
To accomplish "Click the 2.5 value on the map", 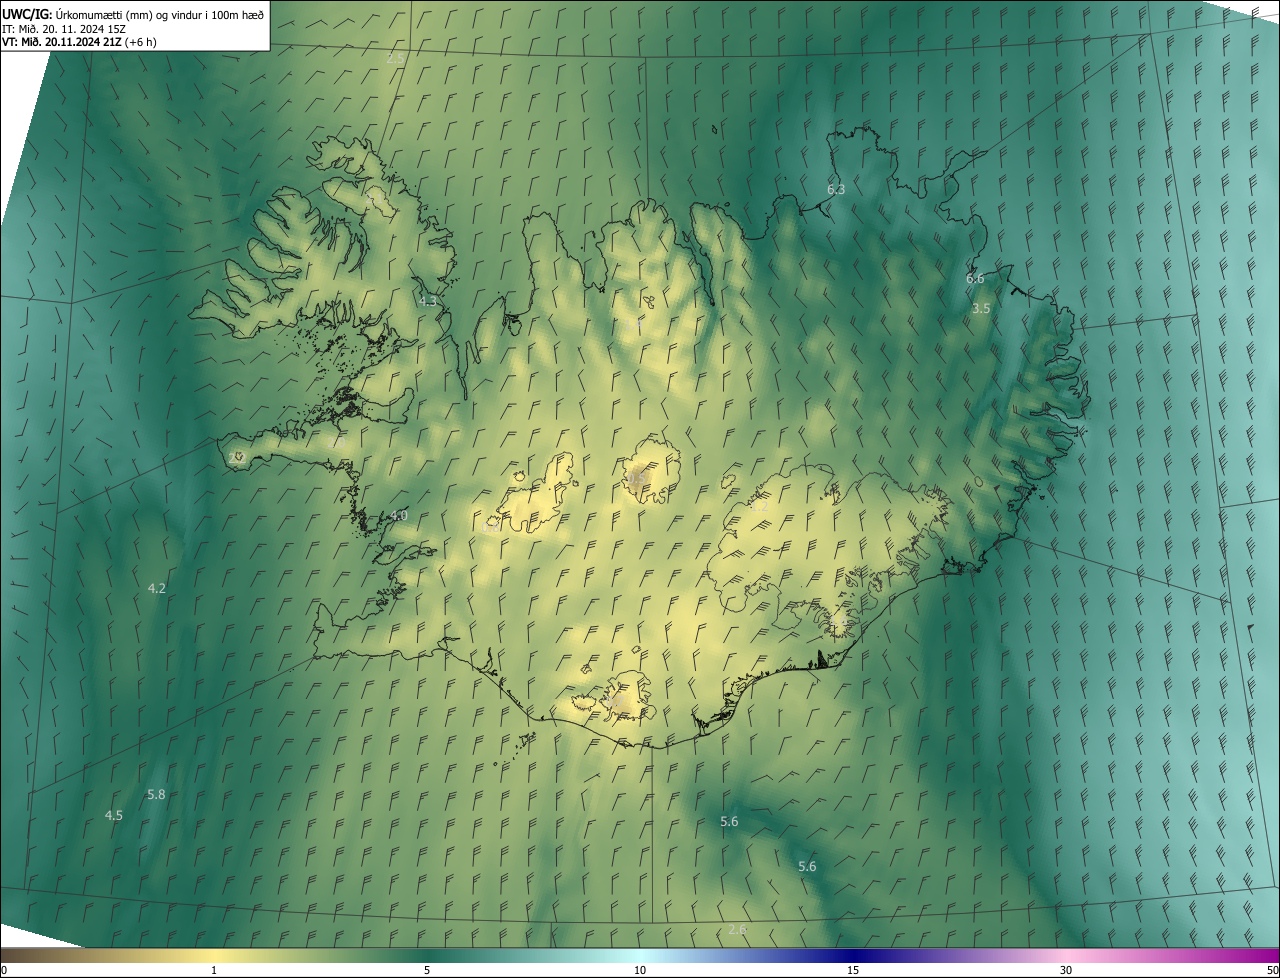I will pos(395,59).
